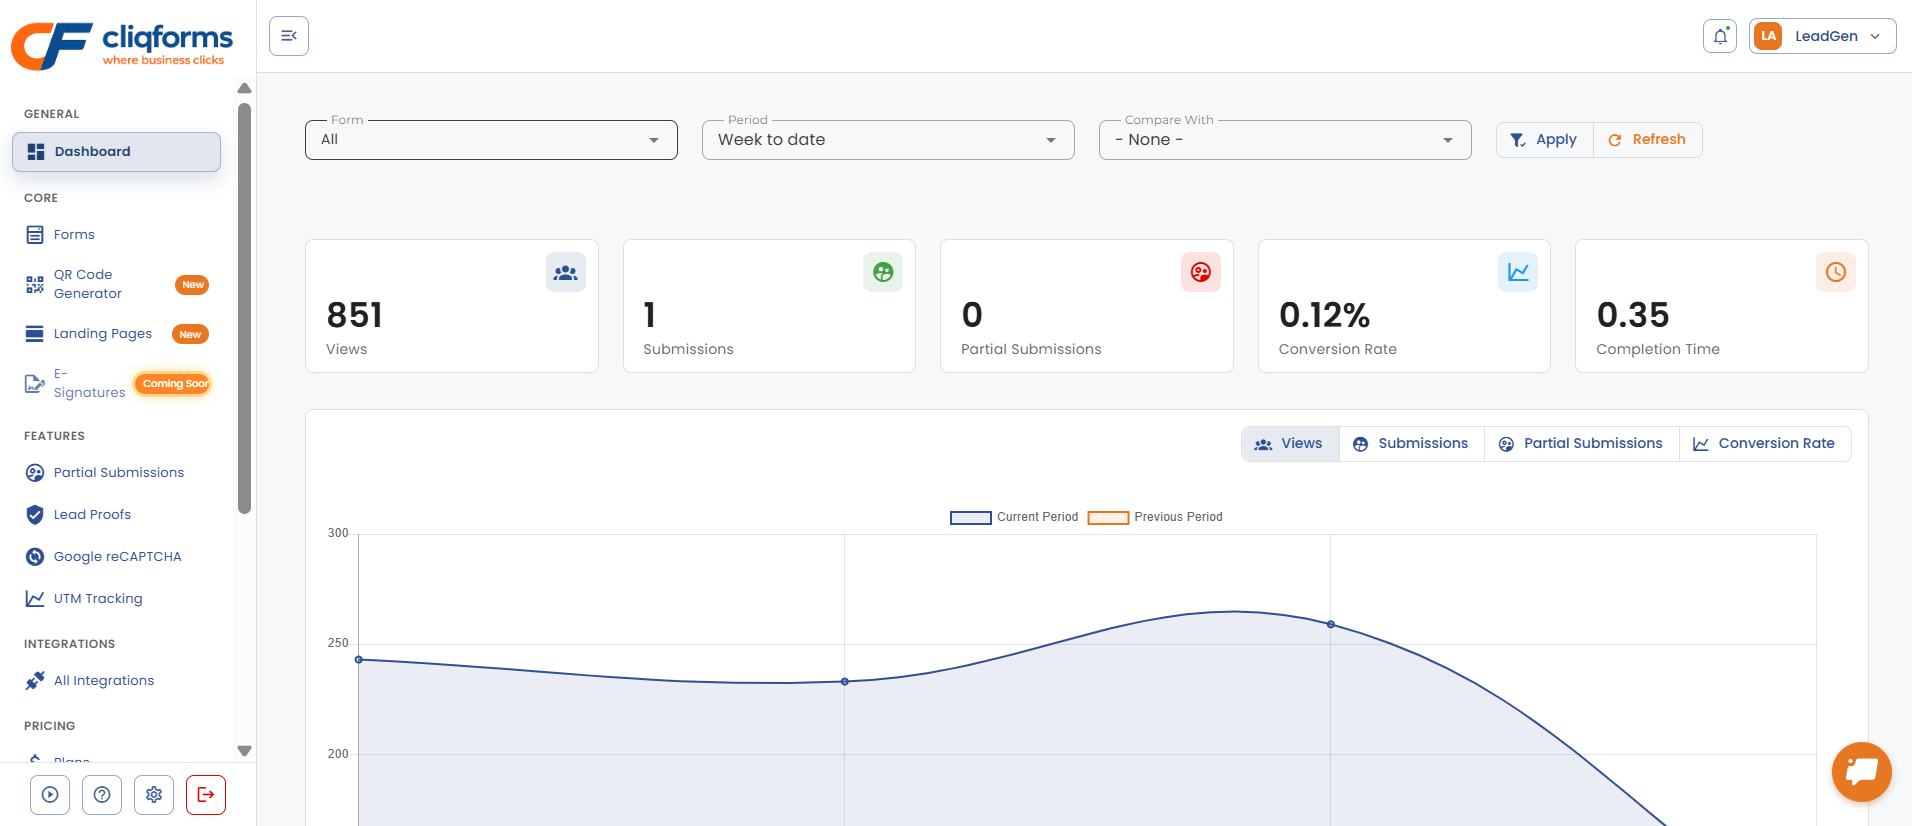
Task: Collapse the sidebar with the menu toggle icon
Action: click(289, 36)
